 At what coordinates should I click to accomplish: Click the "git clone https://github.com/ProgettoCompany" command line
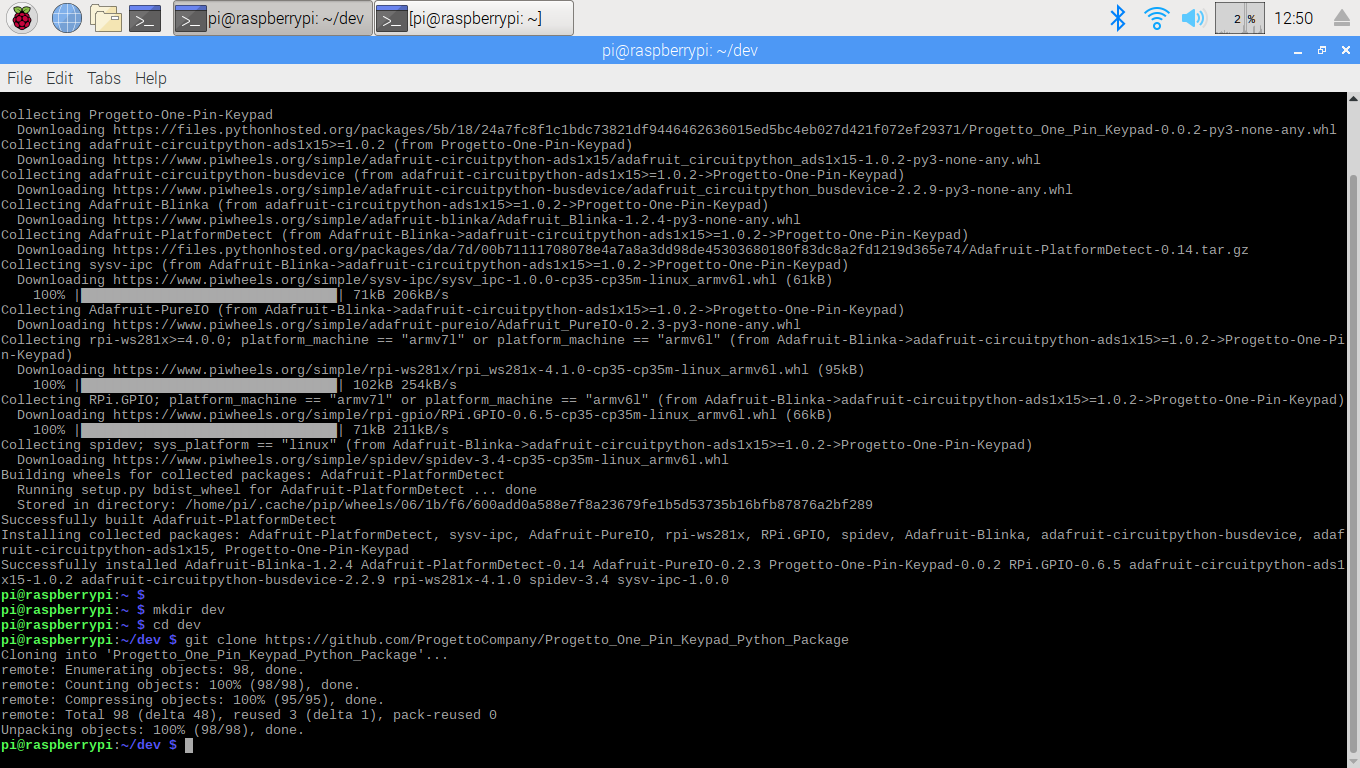425,640
